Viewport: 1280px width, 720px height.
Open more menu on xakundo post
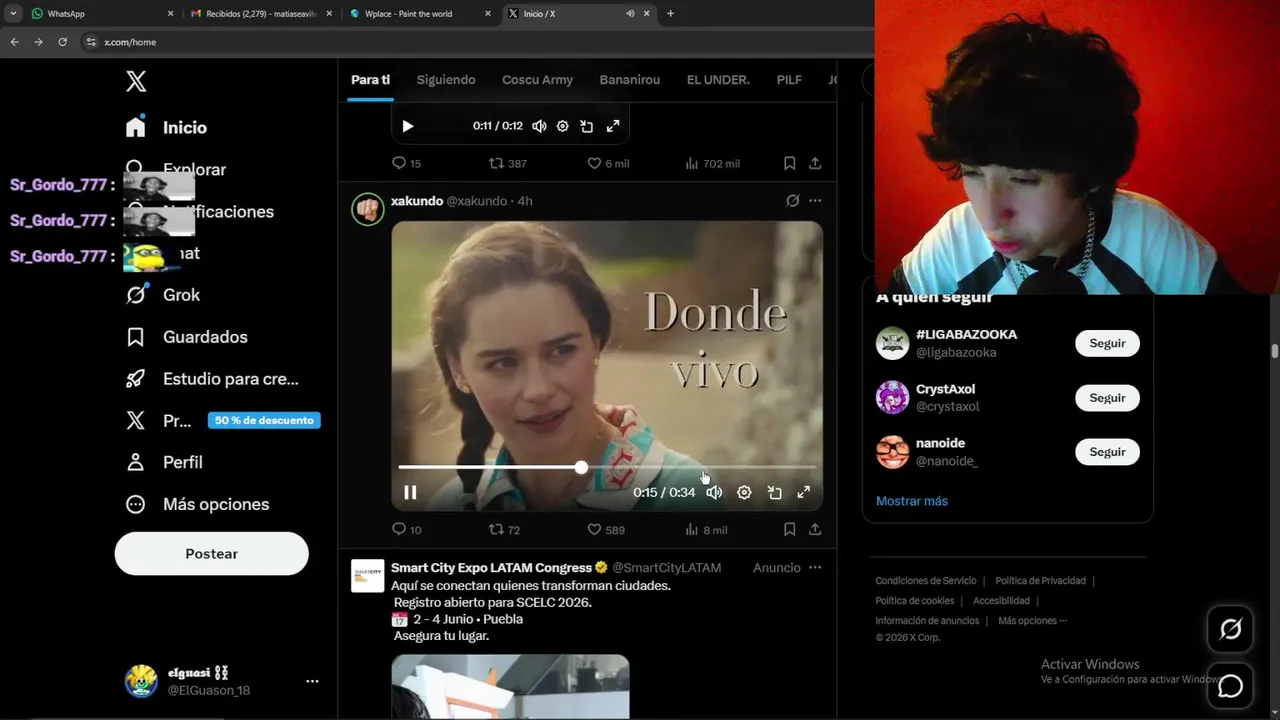(815, 201)
